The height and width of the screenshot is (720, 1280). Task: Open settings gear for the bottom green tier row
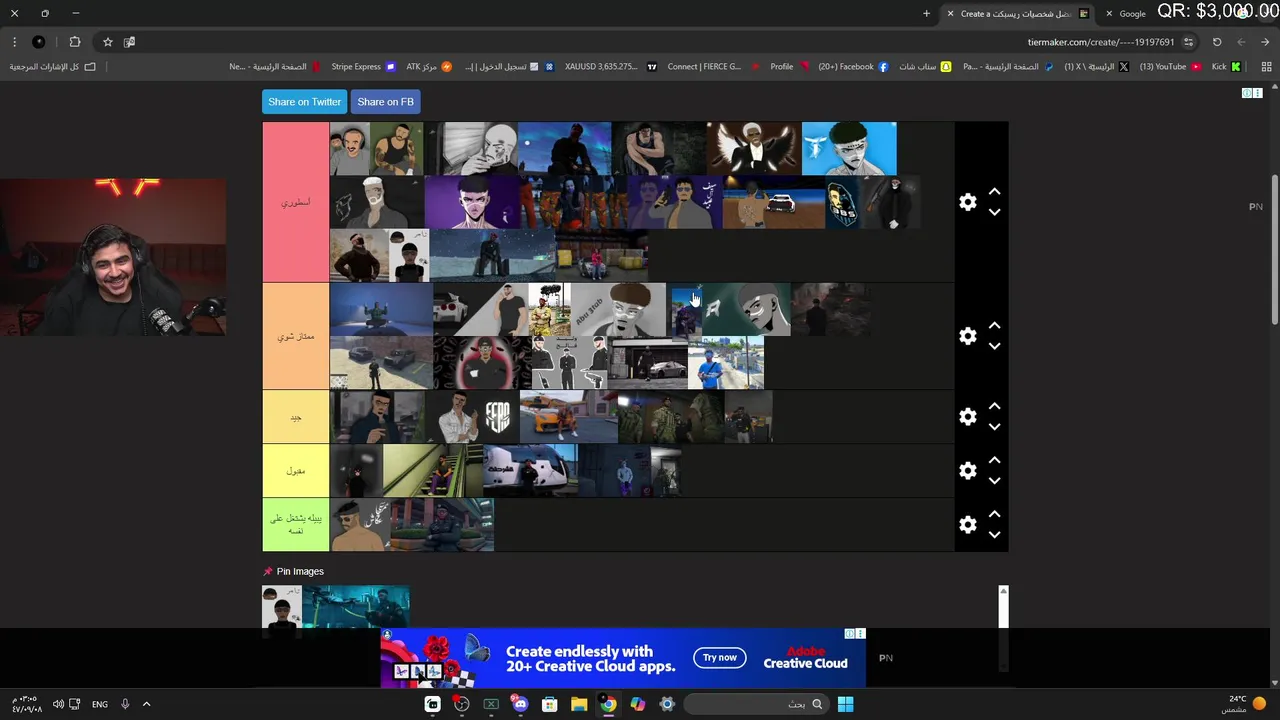[x=967, y=525]
